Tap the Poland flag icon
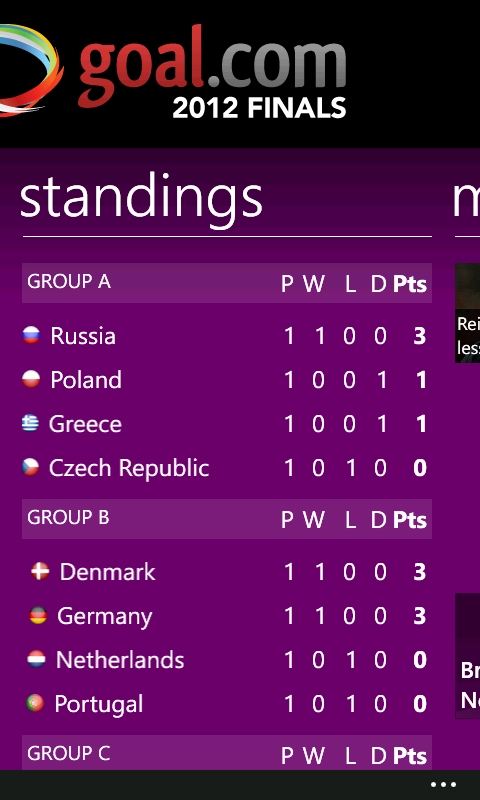Screen dimensions: 480x800 (31, 379)
